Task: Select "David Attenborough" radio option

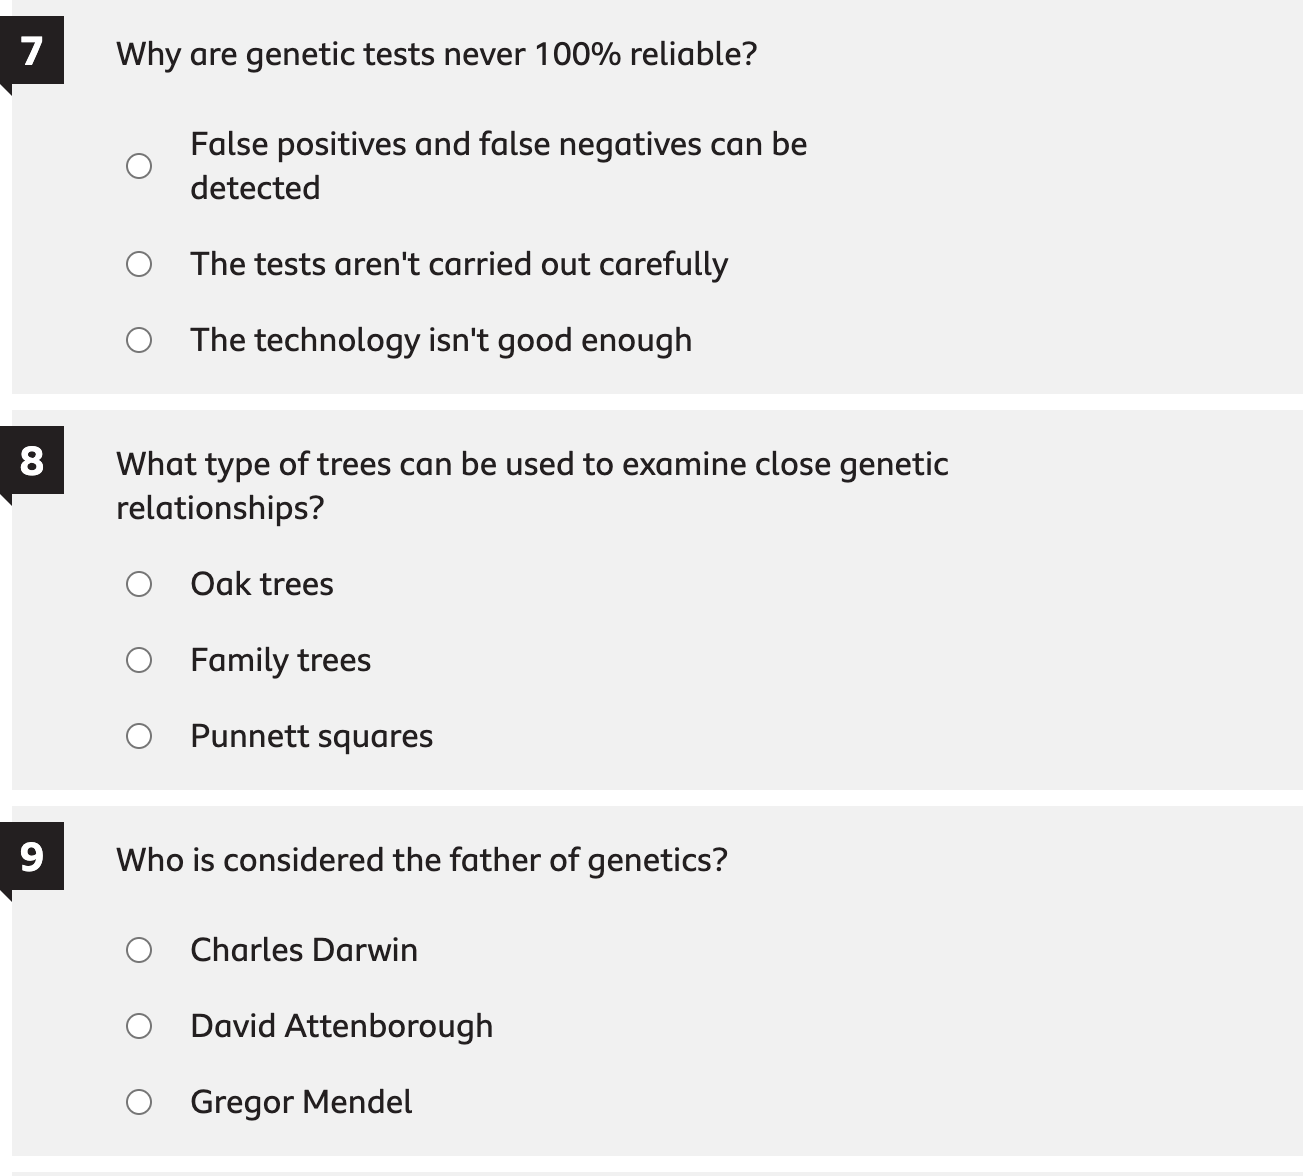Action: 139,1026
